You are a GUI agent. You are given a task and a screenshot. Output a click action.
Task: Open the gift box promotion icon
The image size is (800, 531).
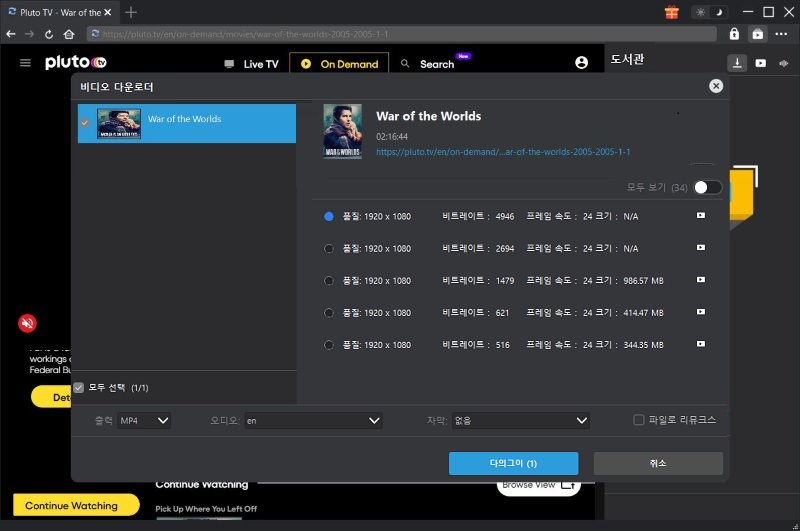[671, 12]
